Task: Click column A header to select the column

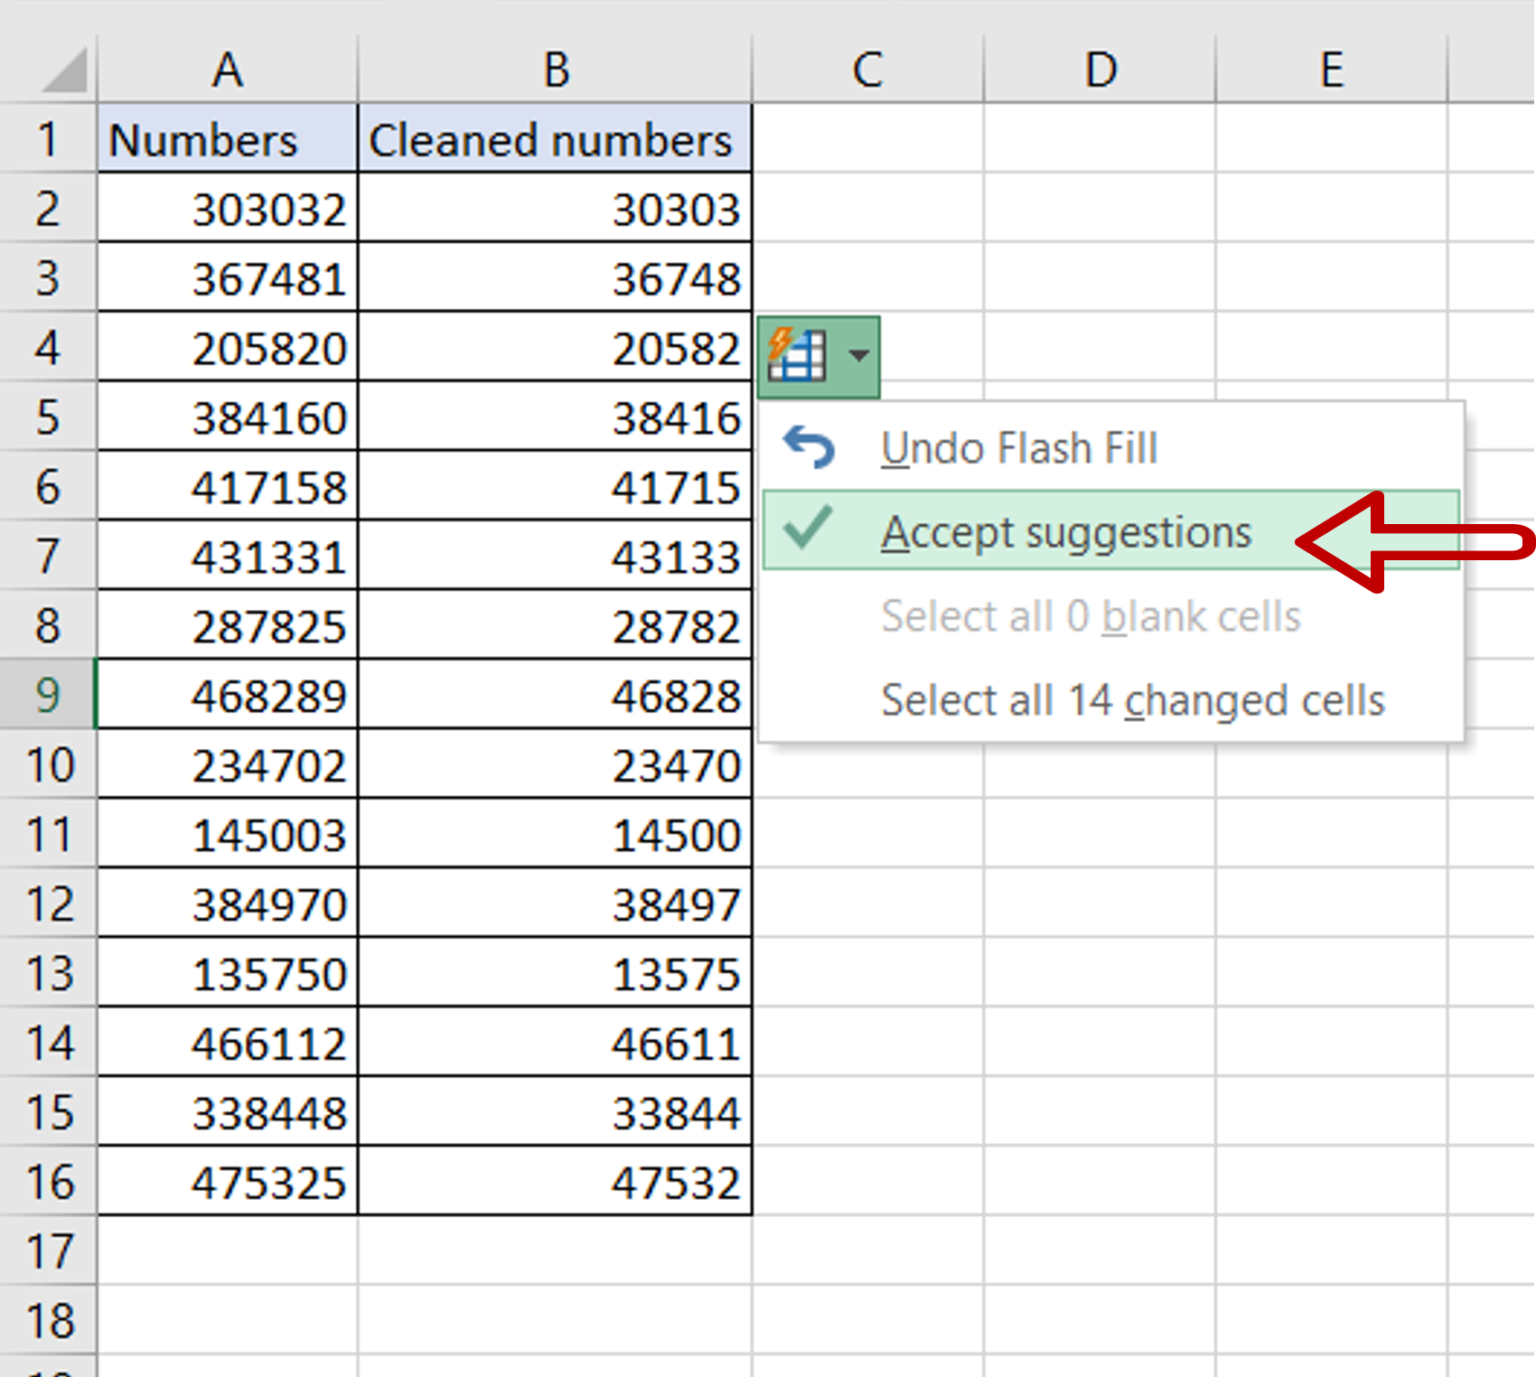Action: [227, 70]
